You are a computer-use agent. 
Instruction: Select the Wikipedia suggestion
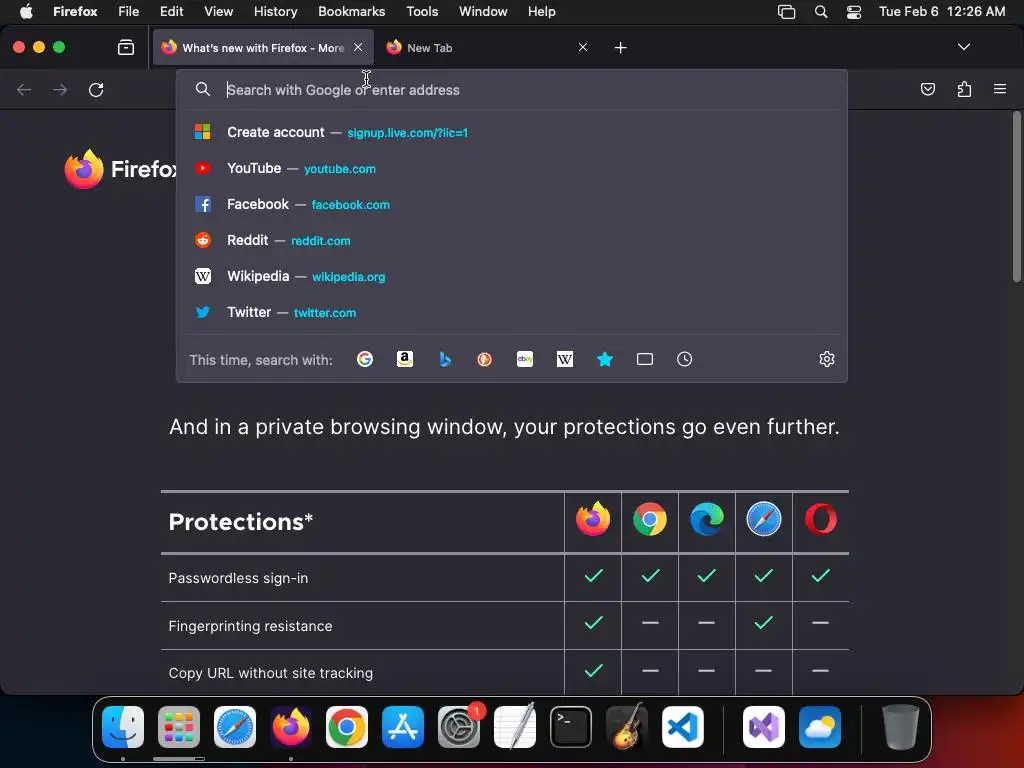512,276
